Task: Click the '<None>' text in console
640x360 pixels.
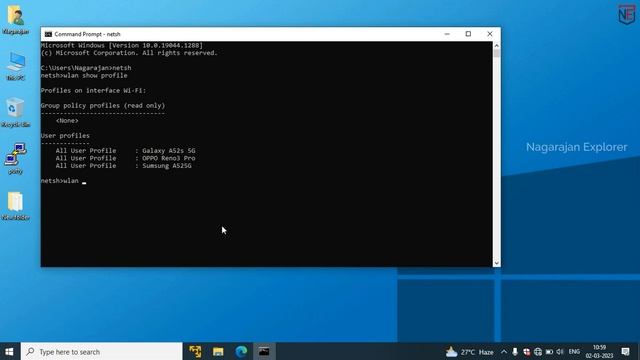Action: [x=67, y=121]
